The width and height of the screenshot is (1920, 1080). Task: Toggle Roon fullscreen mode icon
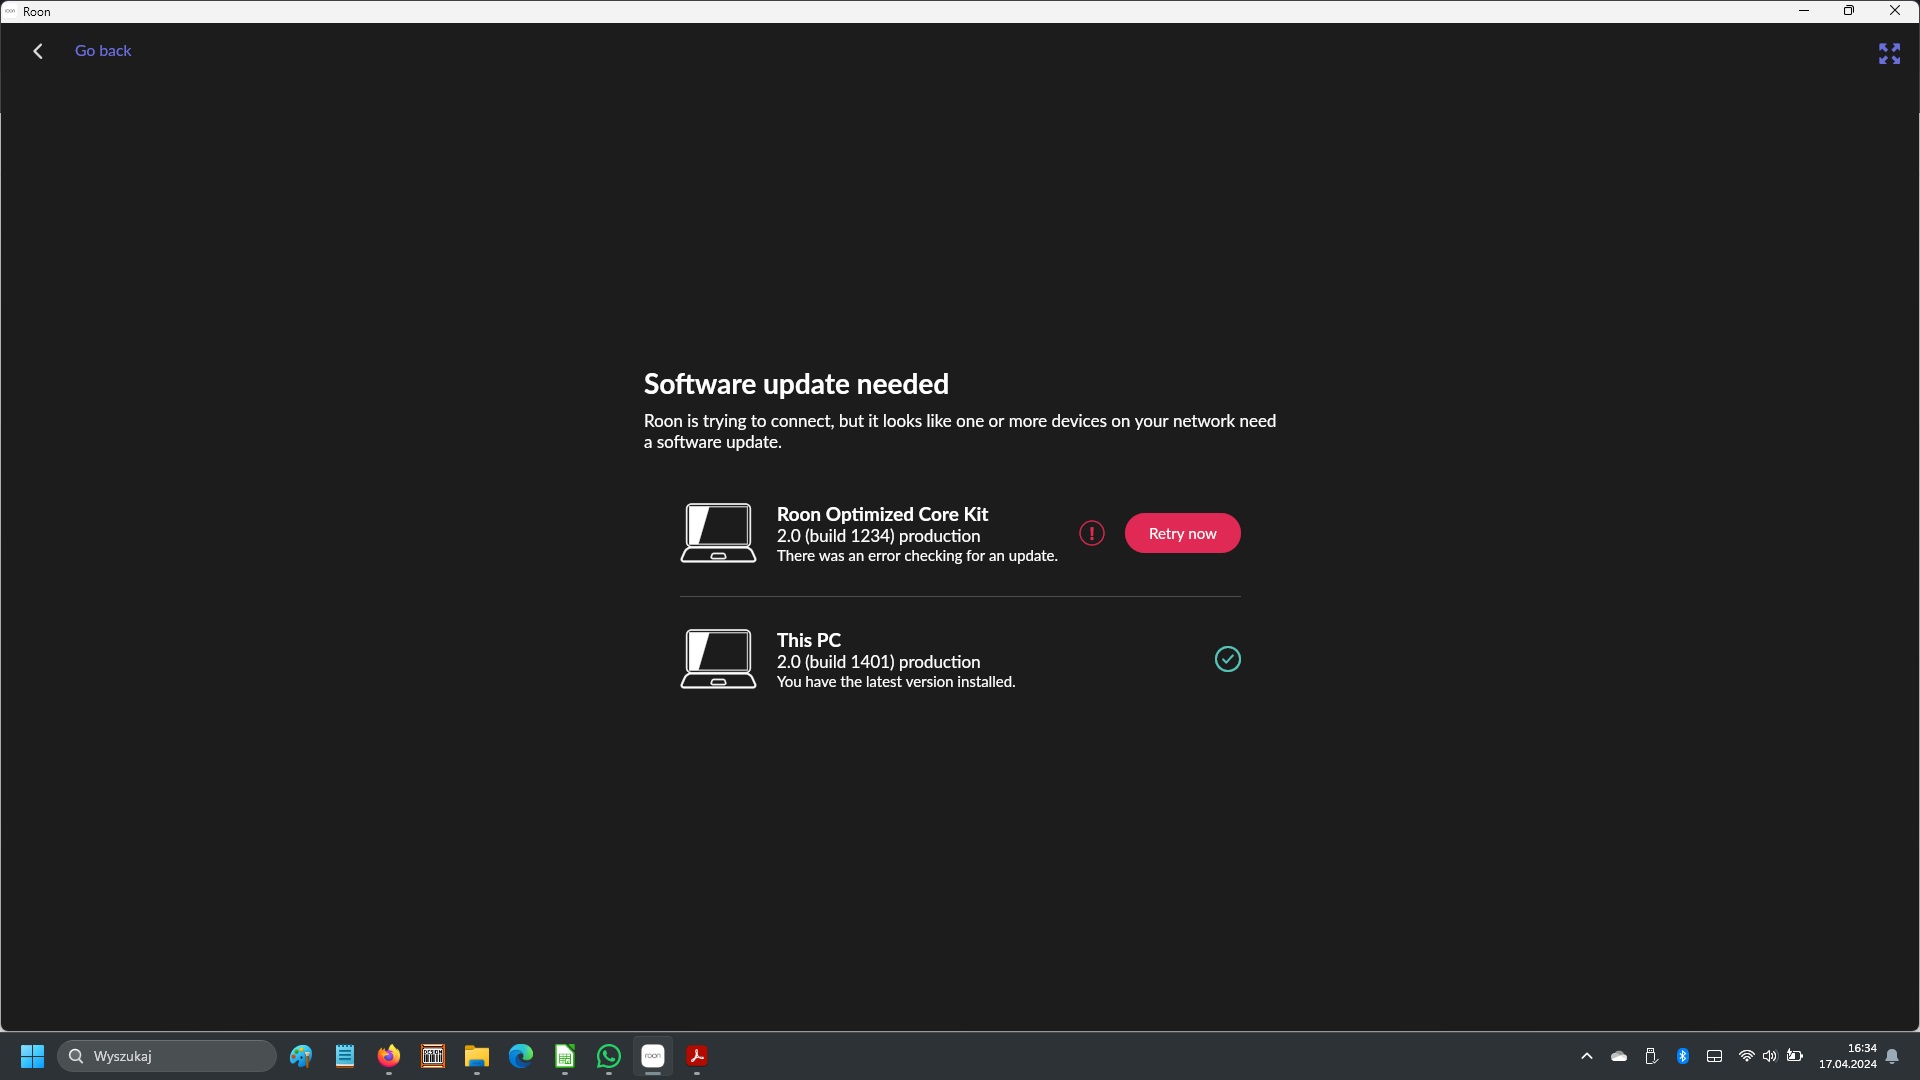(1889, 53)
